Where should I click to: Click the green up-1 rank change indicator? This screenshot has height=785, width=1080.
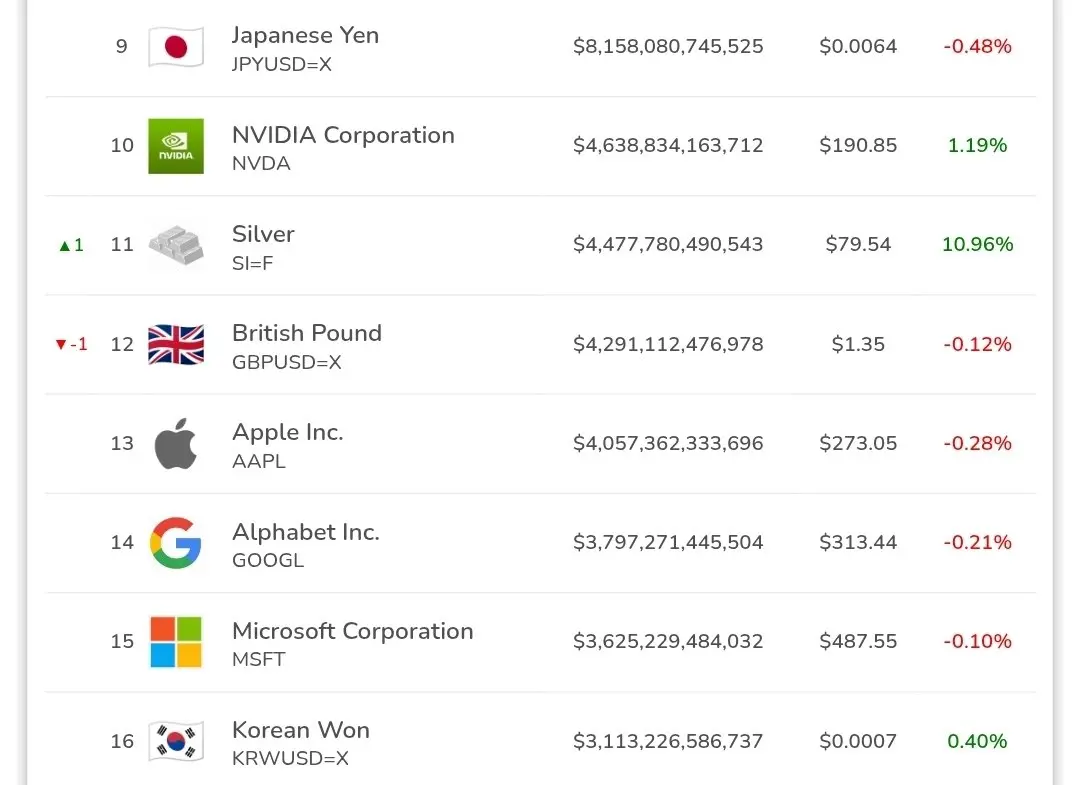point(71,245)
